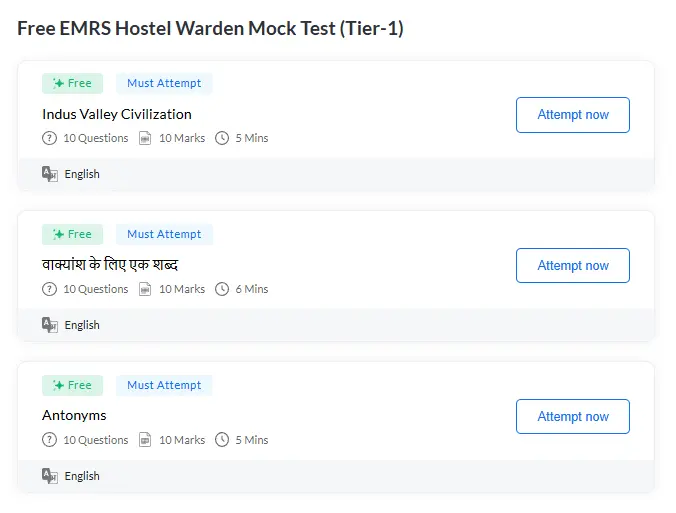Click the clock icon beside 5 Mins on Indus Valley card
This screenshot has height=513, width=676.
click(x=222, y=138)
